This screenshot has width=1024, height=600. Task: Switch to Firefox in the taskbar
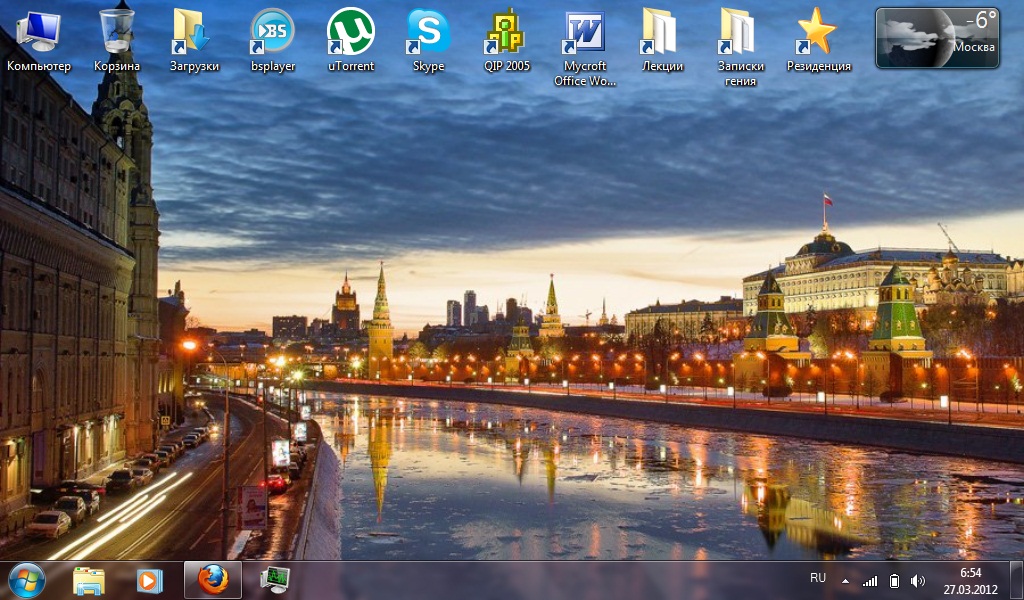click(213, 580)
